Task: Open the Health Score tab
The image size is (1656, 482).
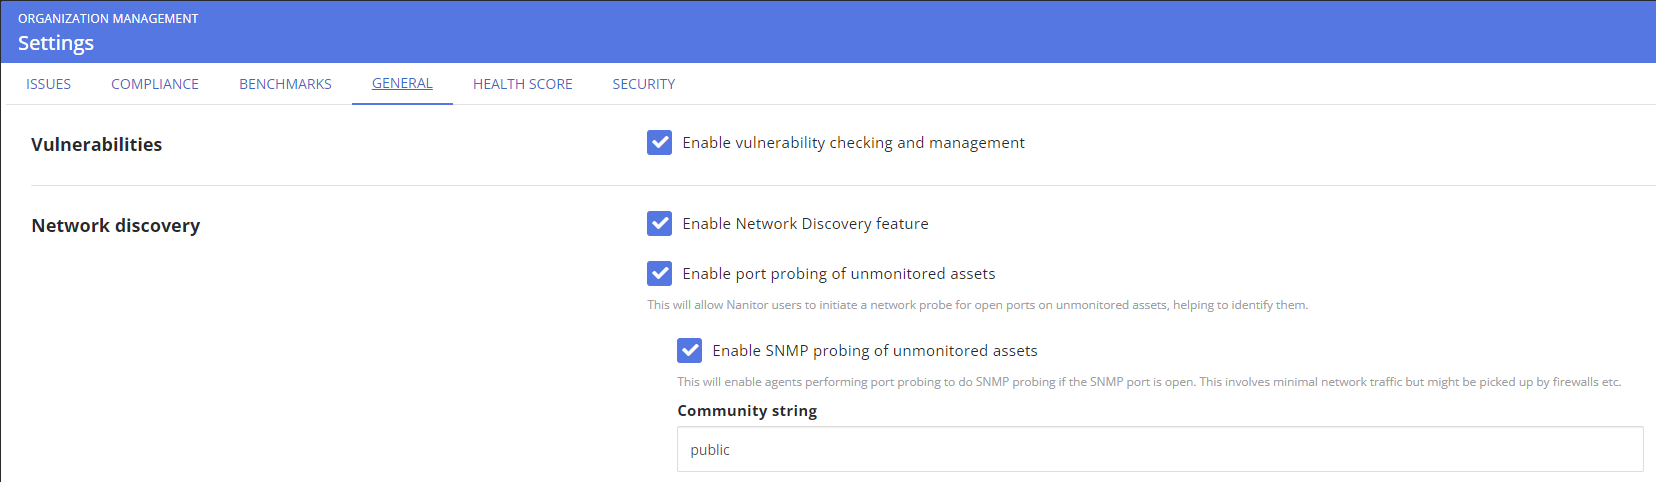Action: click(x=522, y=84)
